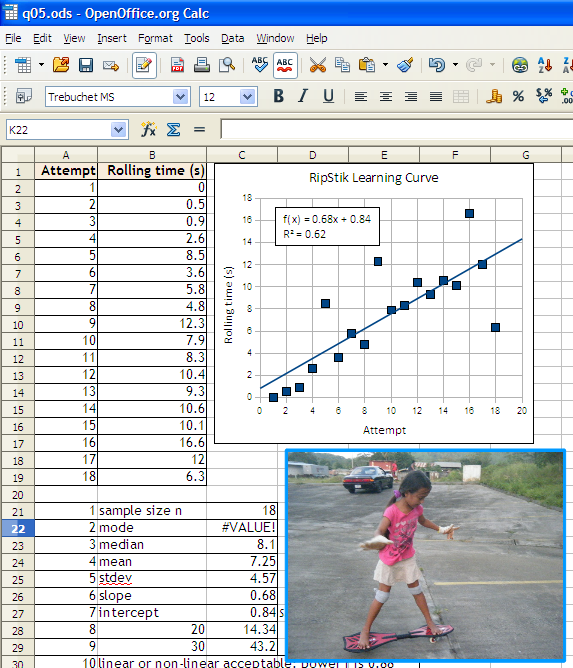
Task: Align cell contents left
Action: (x=361, y=97)
